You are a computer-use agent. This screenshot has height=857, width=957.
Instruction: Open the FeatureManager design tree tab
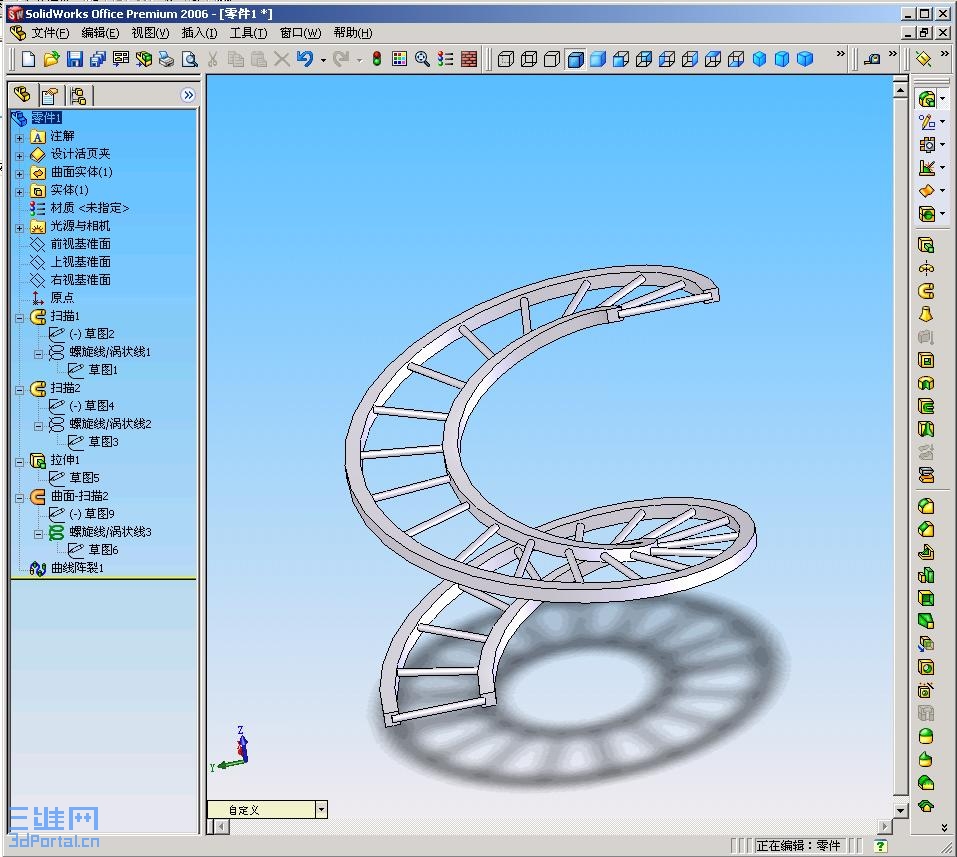[x=23, y=95]
